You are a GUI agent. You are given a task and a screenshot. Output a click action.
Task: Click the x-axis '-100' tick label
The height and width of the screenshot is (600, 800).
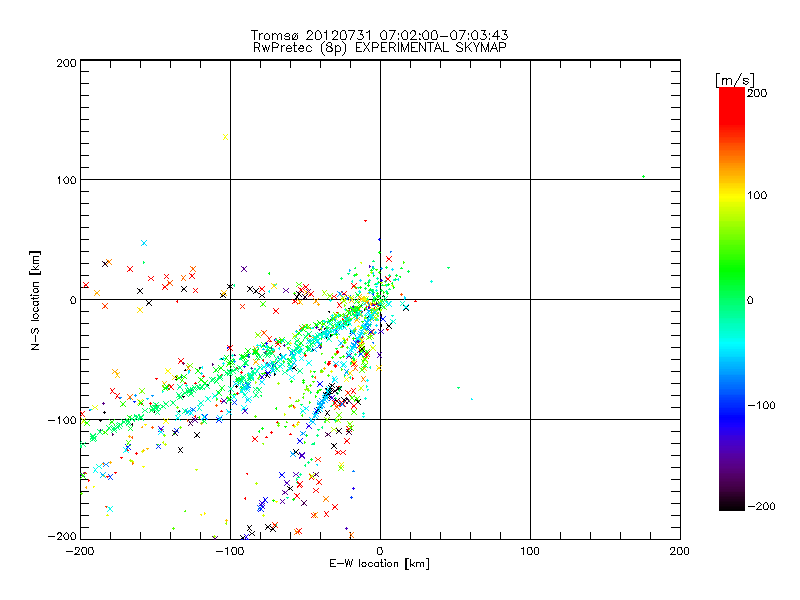(x=229, y=551)
